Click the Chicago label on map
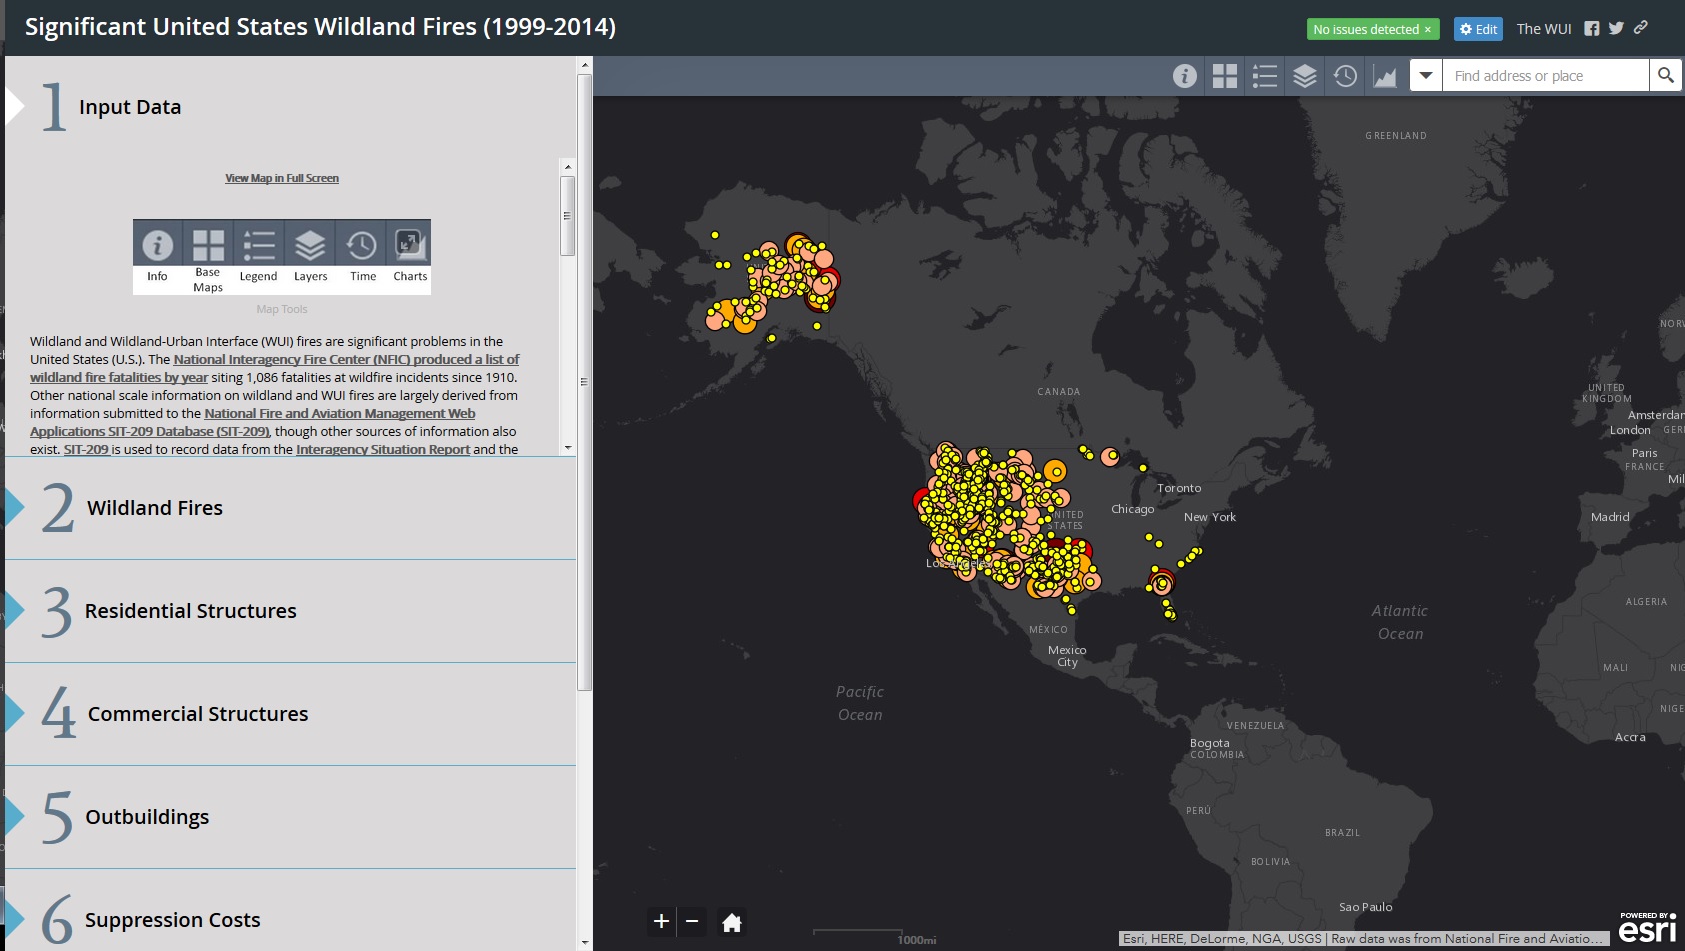 [x=1132, y=509]
